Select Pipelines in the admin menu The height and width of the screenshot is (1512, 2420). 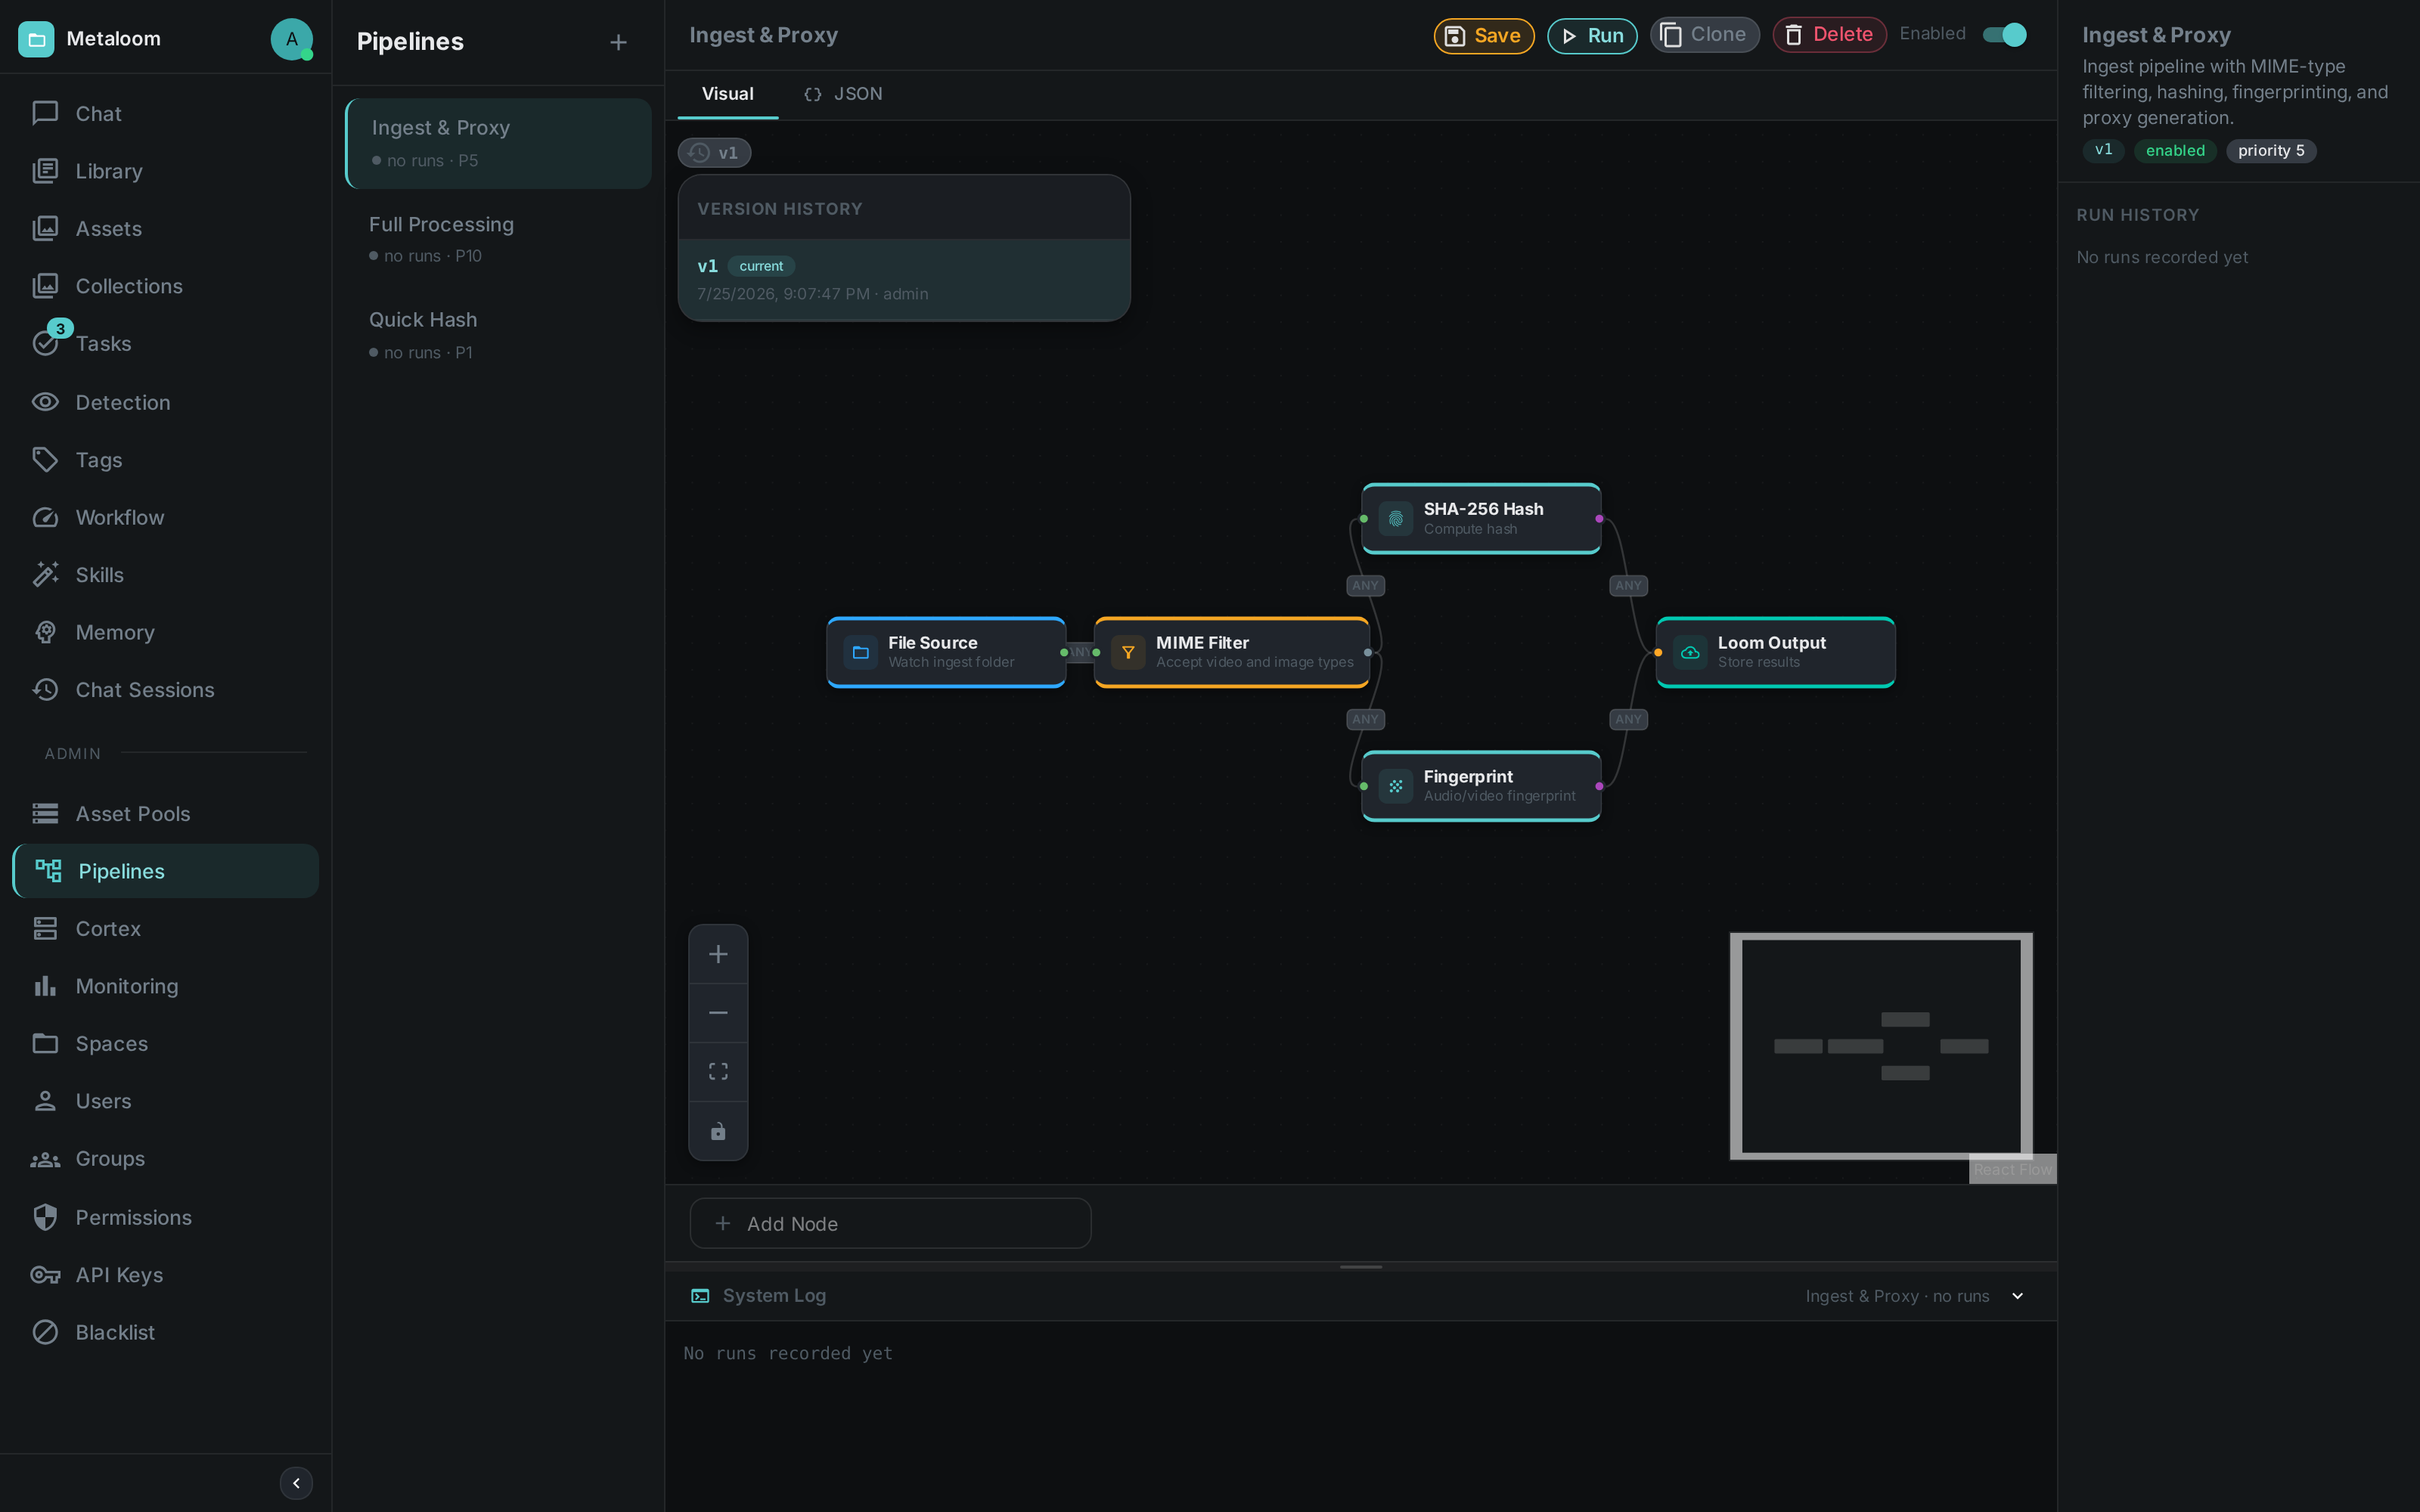click(165, 871)
